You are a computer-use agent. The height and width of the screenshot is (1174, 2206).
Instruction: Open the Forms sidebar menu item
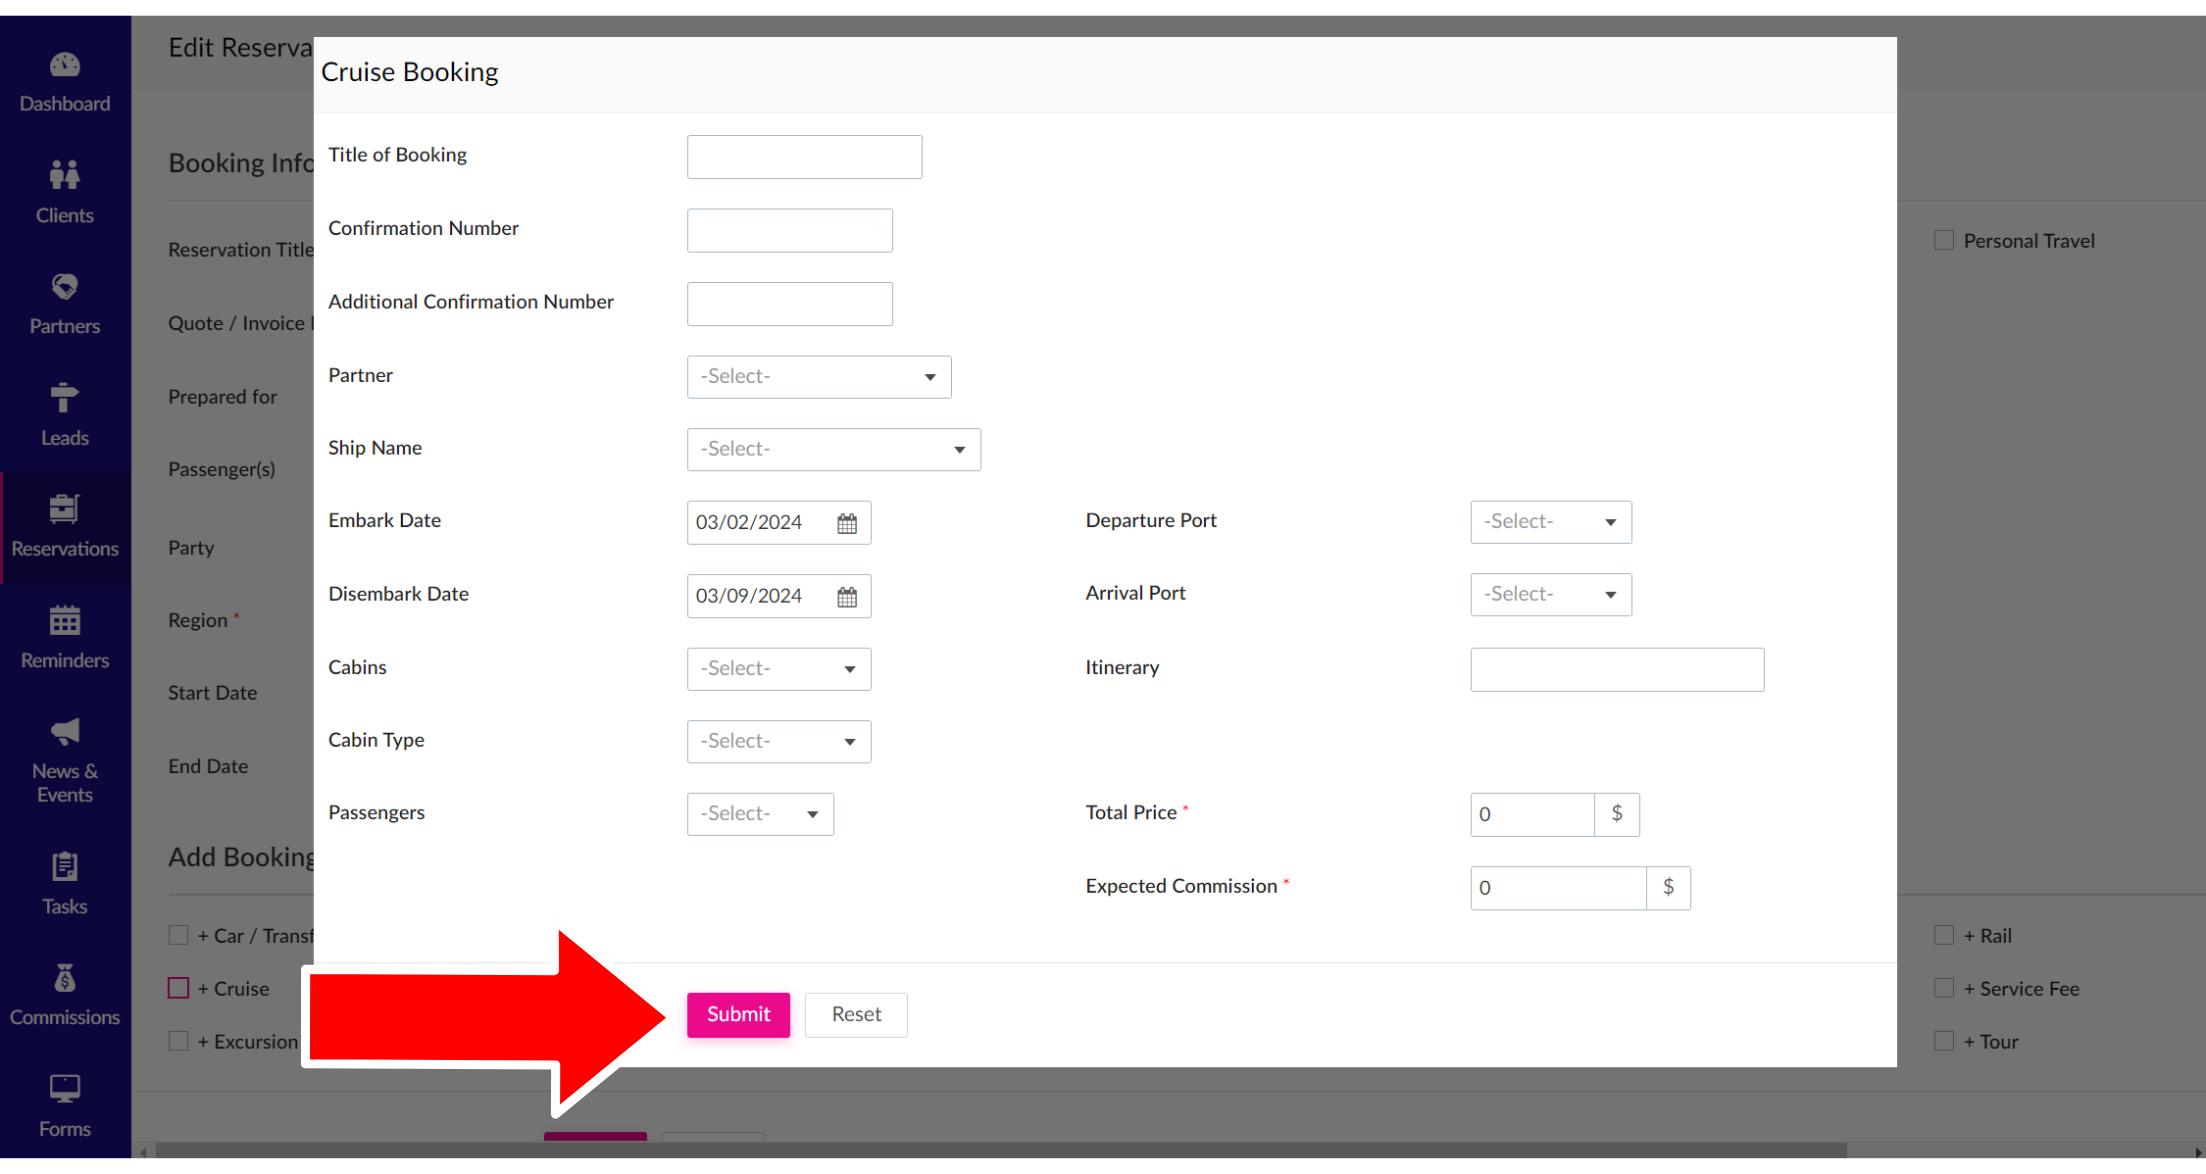(65, 1106)
